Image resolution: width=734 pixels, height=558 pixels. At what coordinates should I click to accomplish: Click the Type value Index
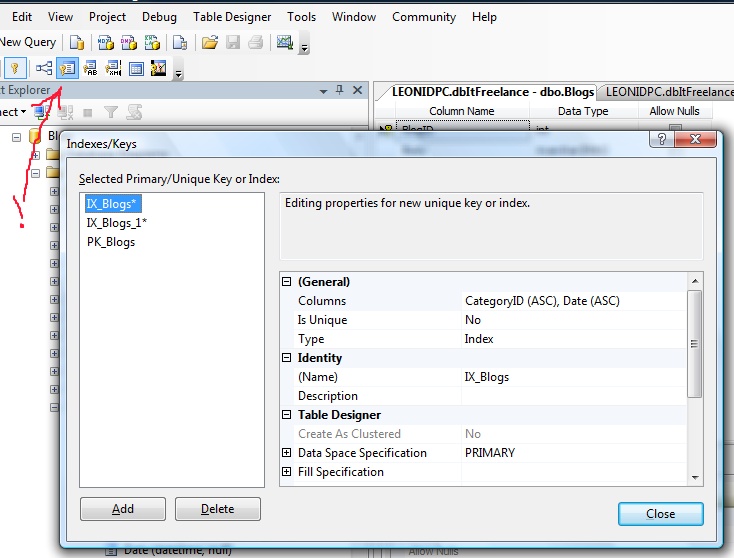(574, 339)
